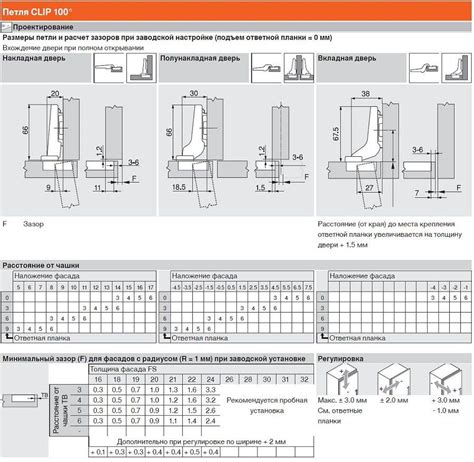Click column header 24 in the facade thickness table
This screenshot has width=474, height=462.
pos(210,379)
